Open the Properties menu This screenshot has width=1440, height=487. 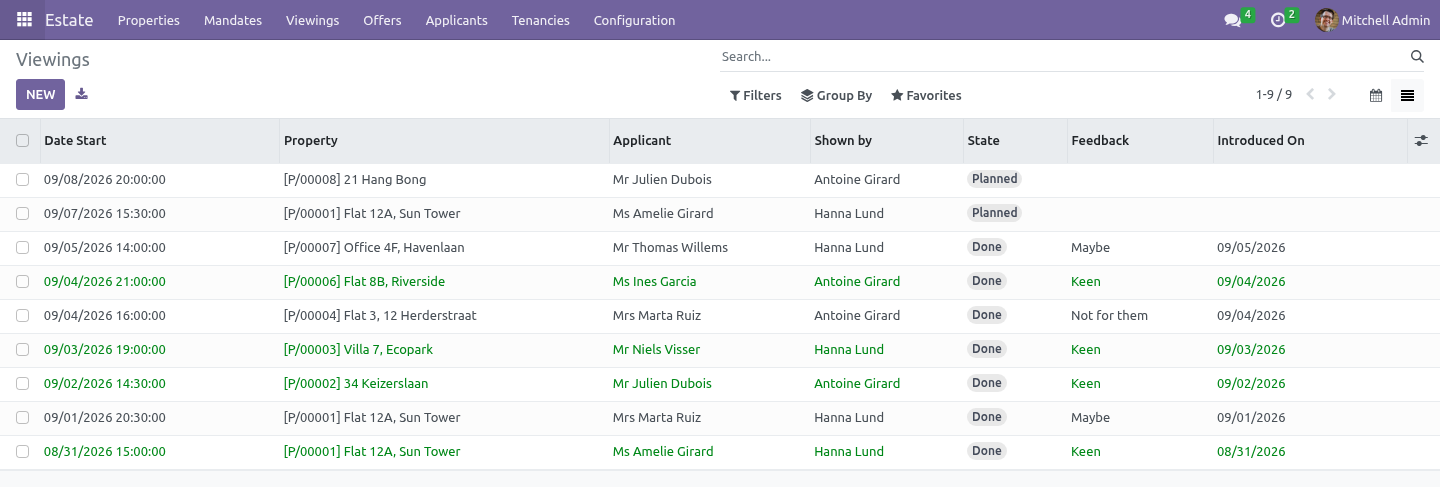pos(149,20)
